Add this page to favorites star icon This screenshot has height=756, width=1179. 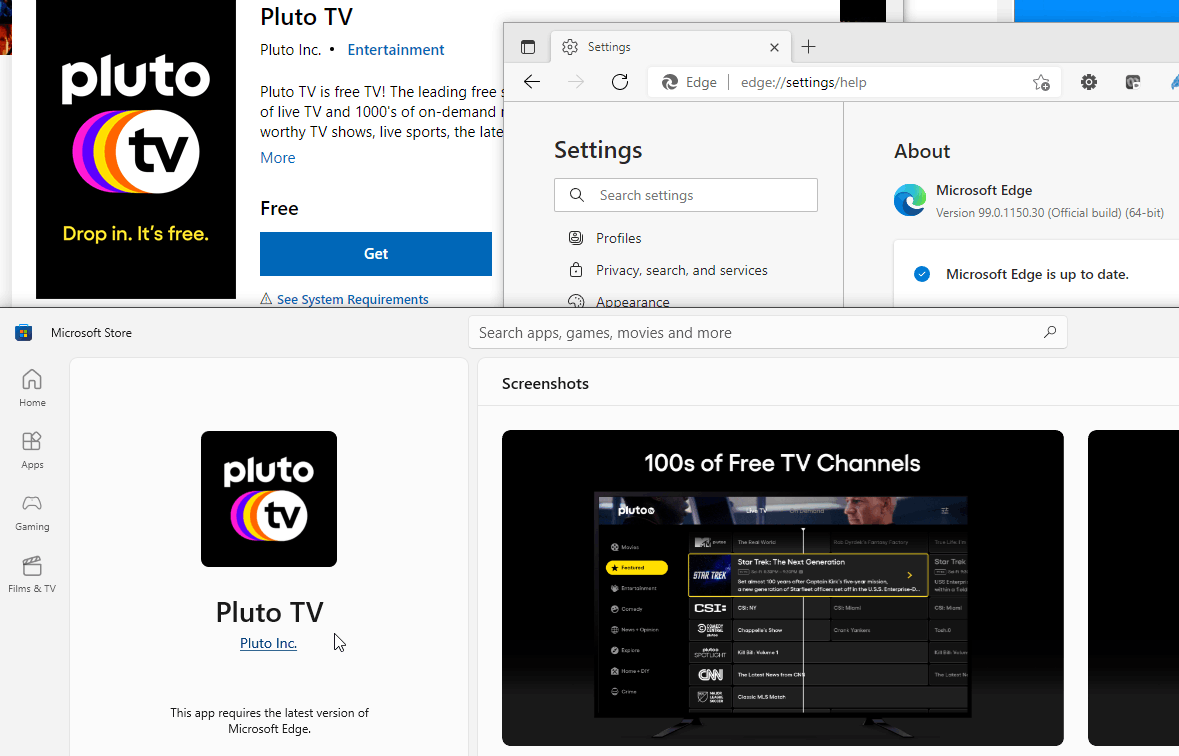pos(1041,83)
